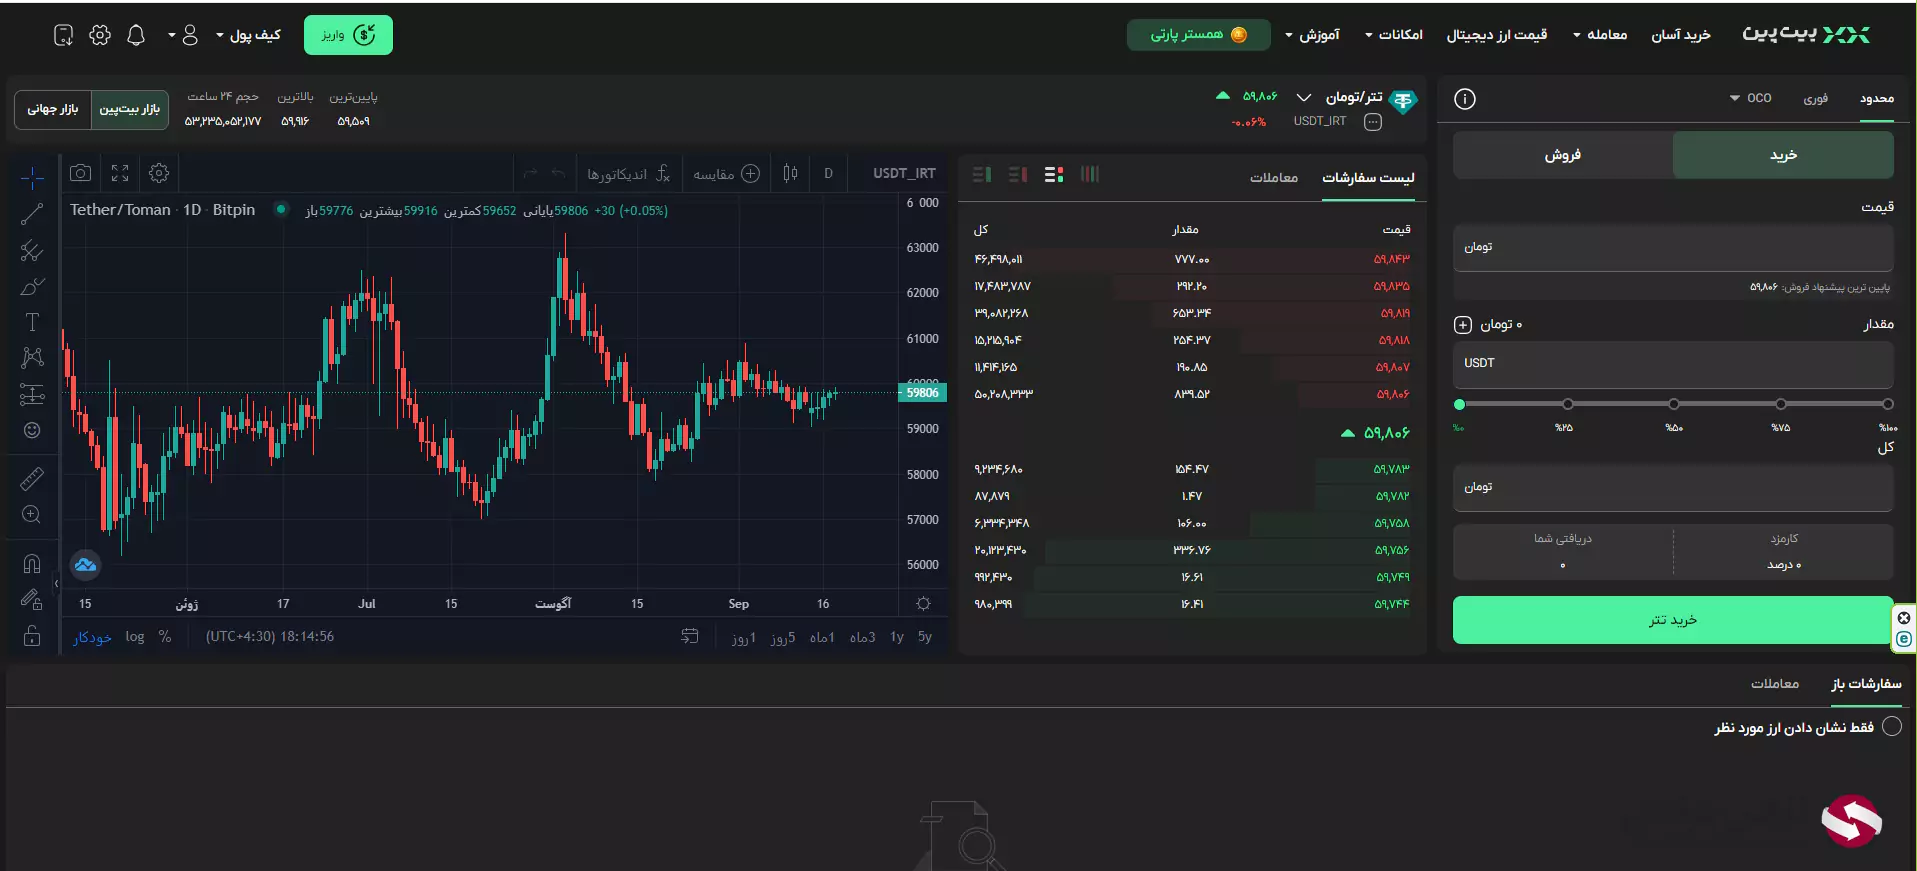
Task: Activate the zoom in tool
Action: click(32, 515)
